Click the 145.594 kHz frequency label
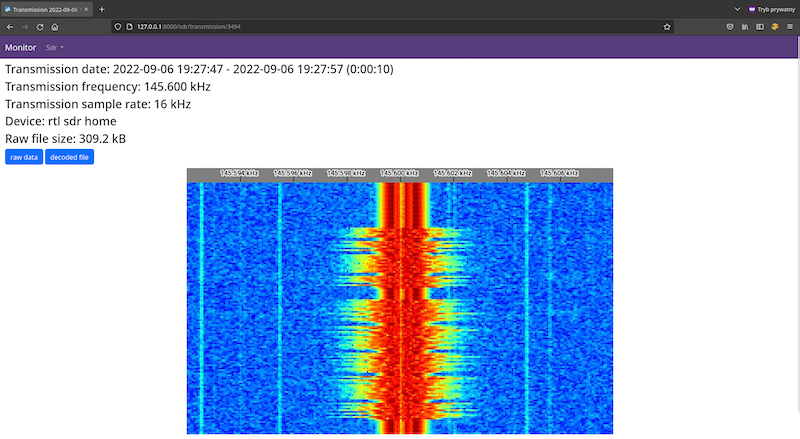Image resolution: width=800 pixels, height=439 pixels. tap(240, 173)
